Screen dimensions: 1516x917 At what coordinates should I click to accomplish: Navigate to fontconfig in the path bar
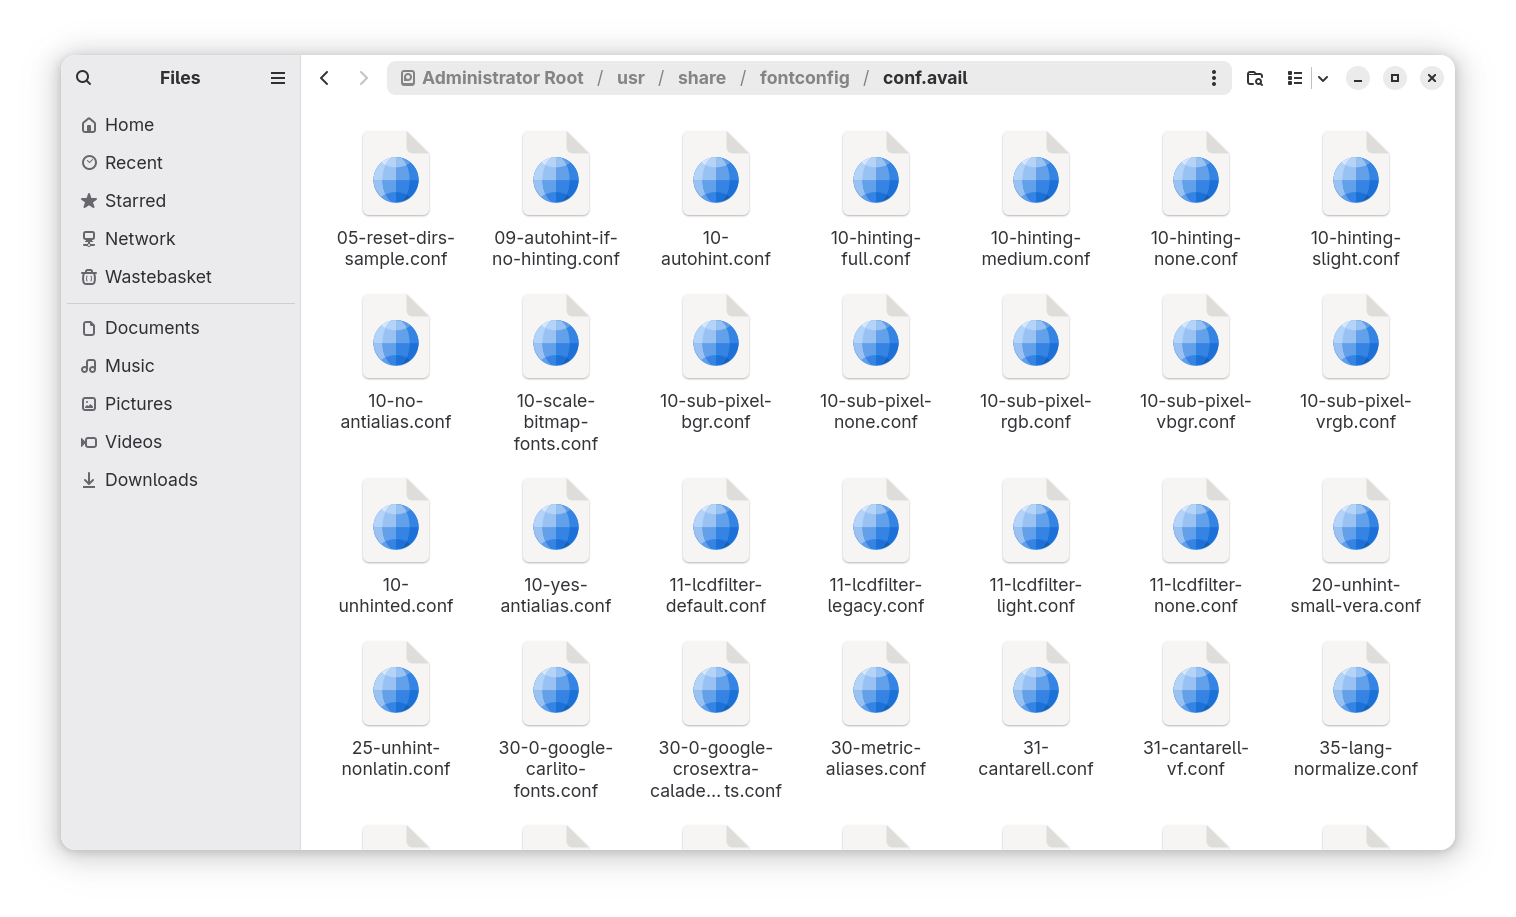tap(804, 78)
